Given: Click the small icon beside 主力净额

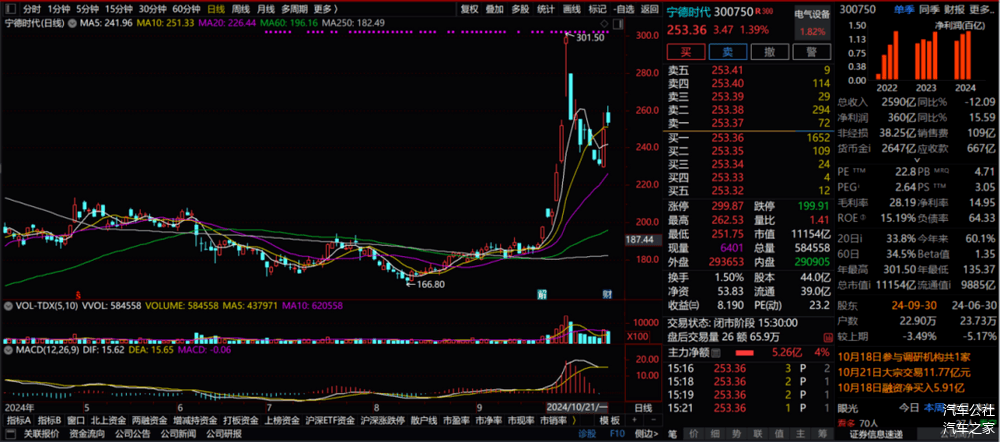Looking at the screenshot, I should pos(716,352).
